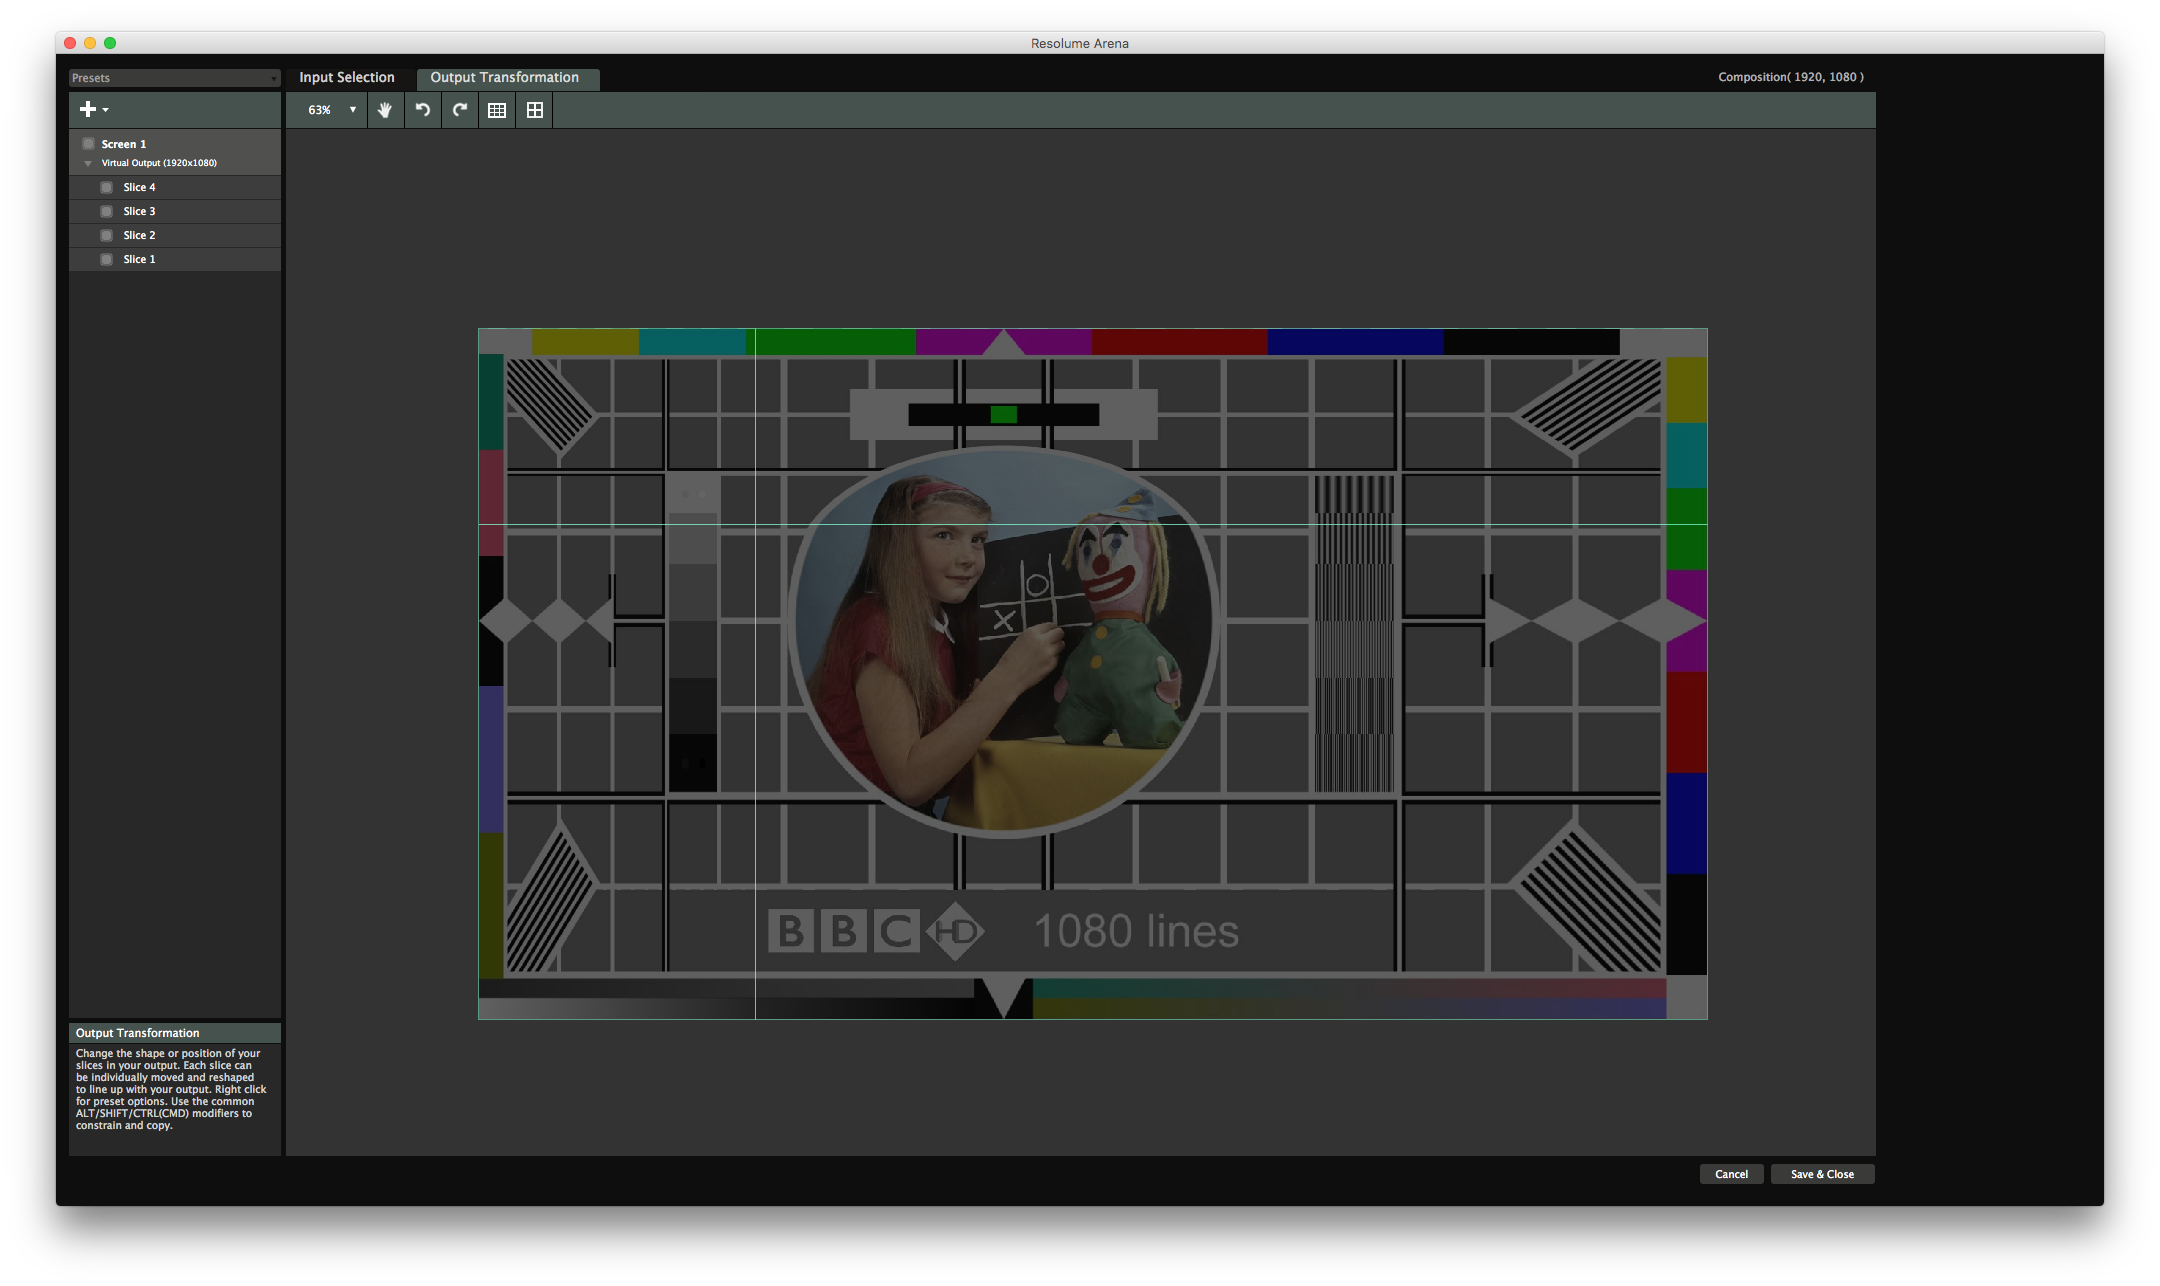Viewport: 2160px width, 1286px height.
Task: Select the hand pan tool
Action: pos(385,110)
